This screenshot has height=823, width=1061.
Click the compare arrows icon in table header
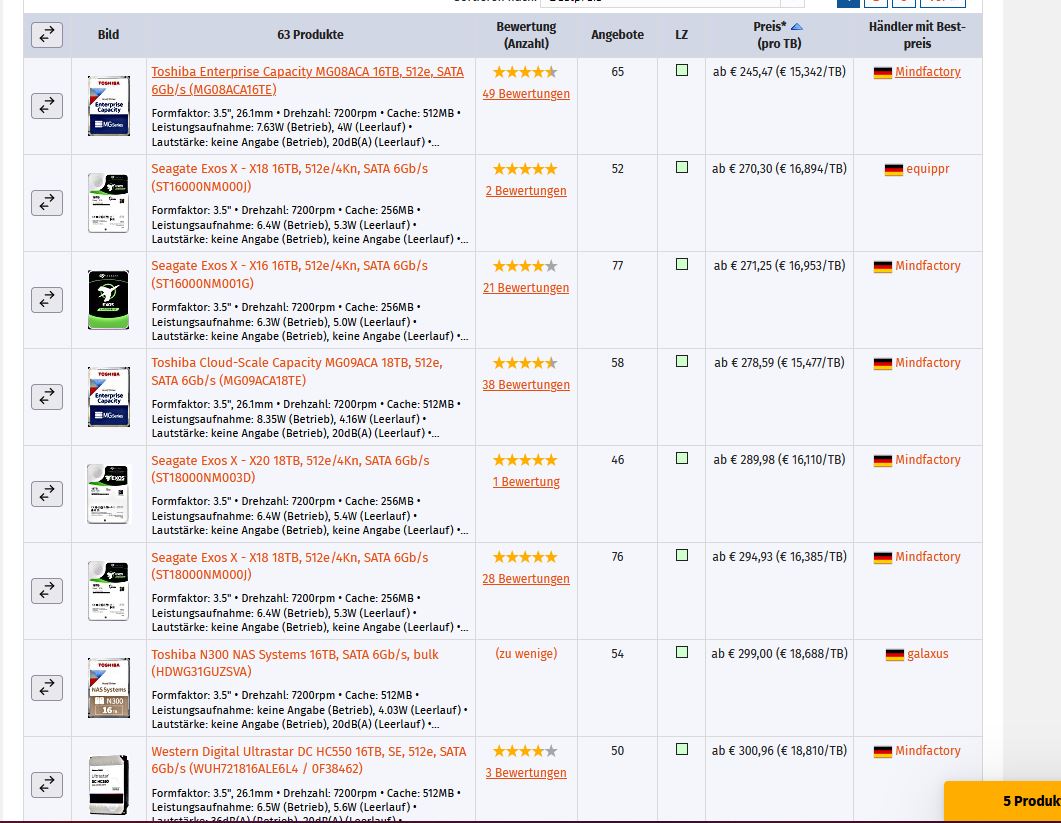click(x=47, y=35)
